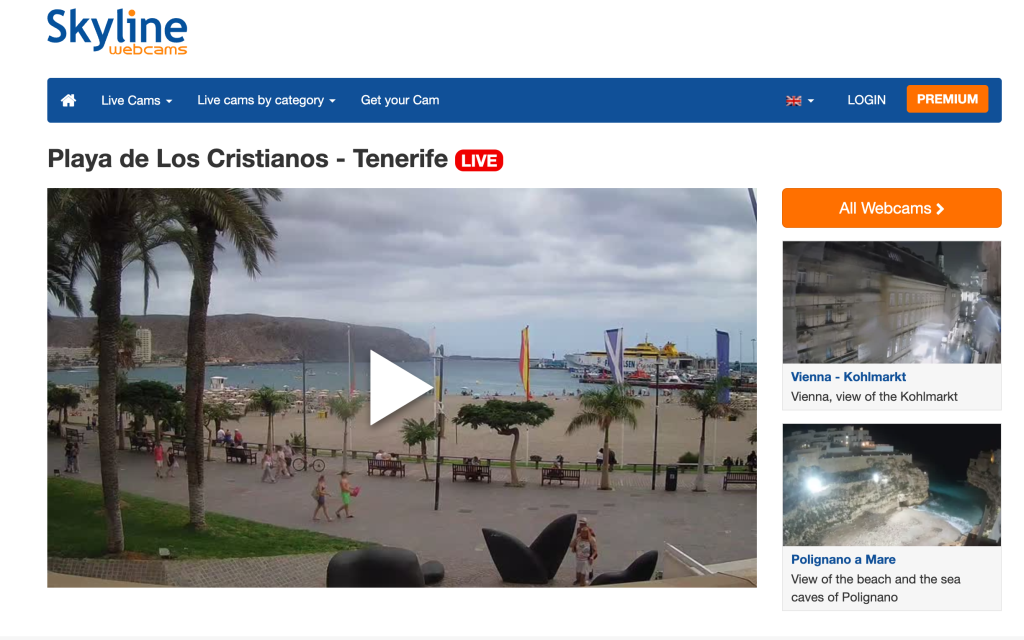Go to the home page icon

[x=68, y=100]
